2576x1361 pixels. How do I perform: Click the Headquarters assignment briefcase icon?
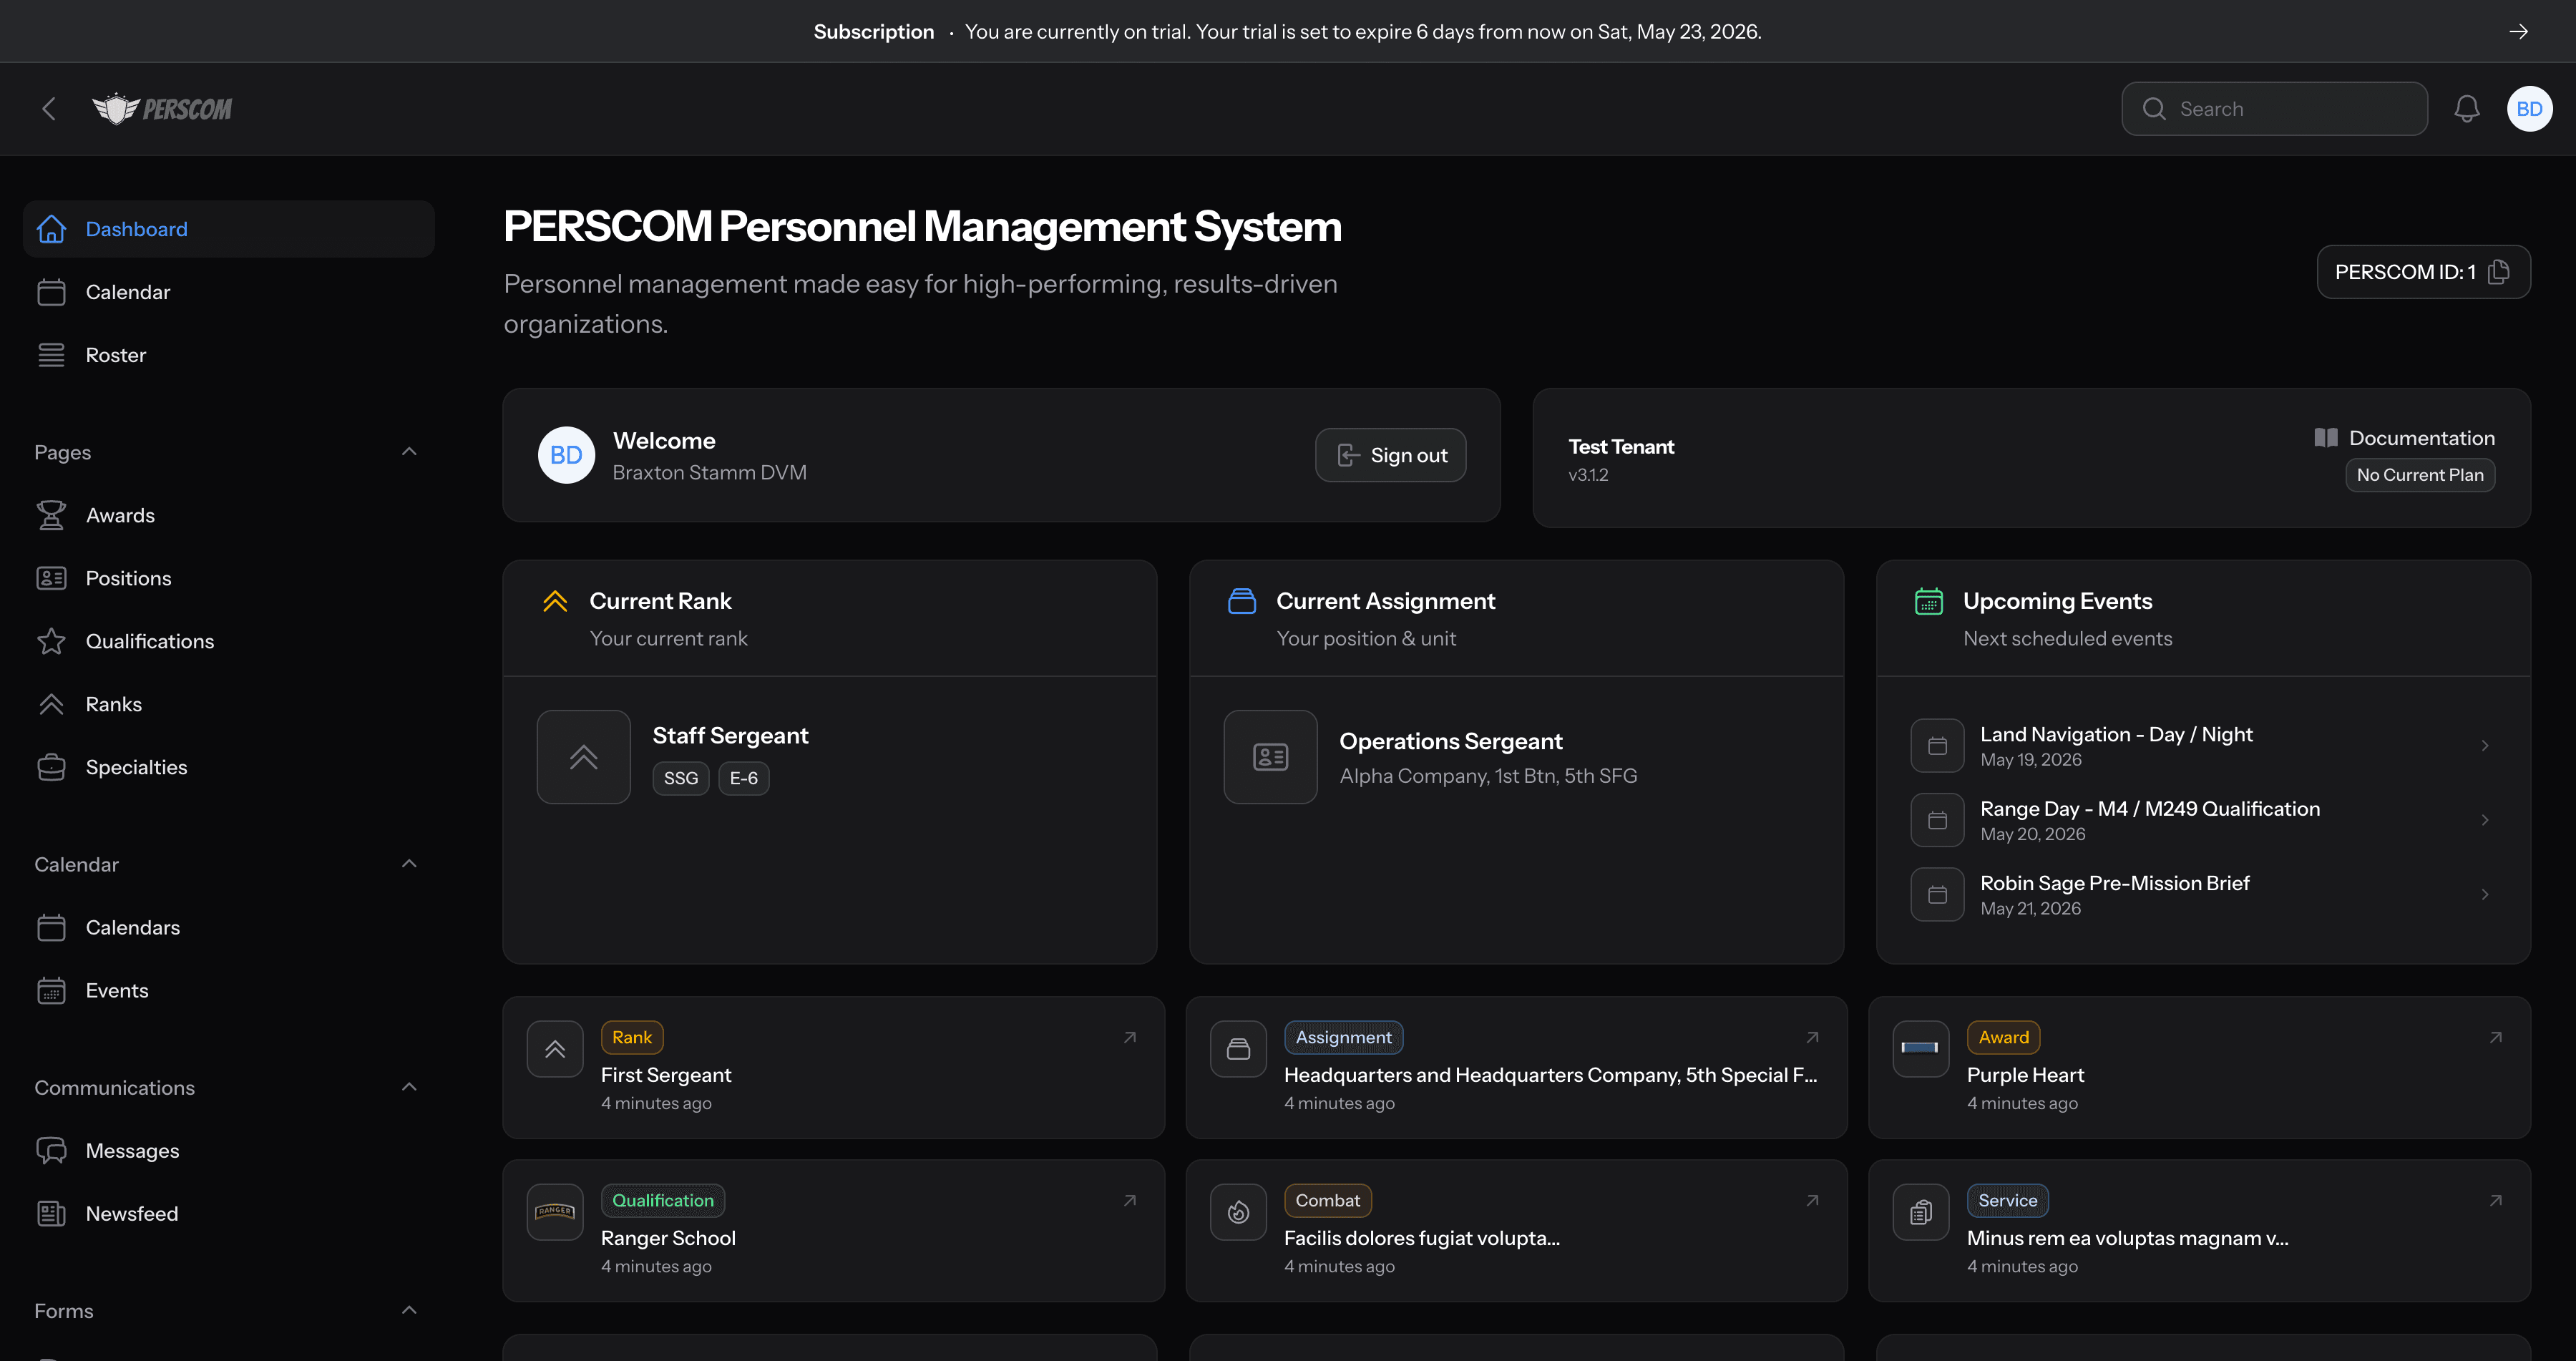click(1239, 1049)
